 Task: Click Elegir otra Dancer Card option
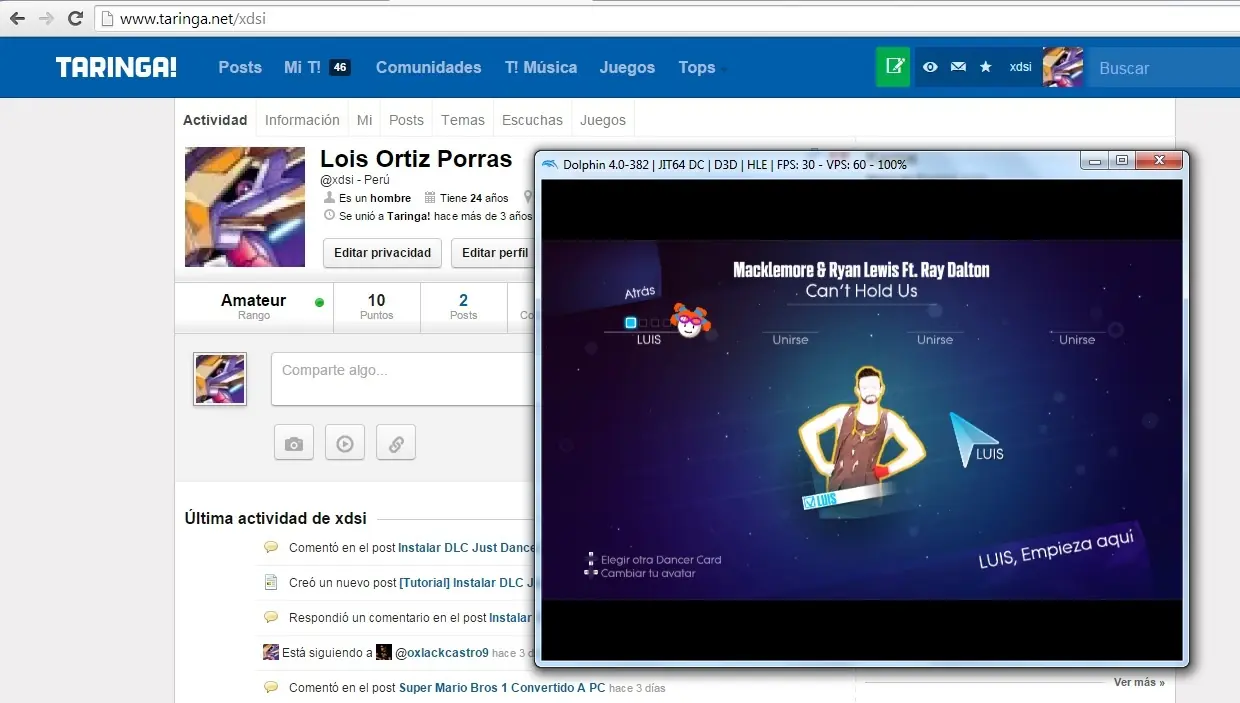click(661, 560)
